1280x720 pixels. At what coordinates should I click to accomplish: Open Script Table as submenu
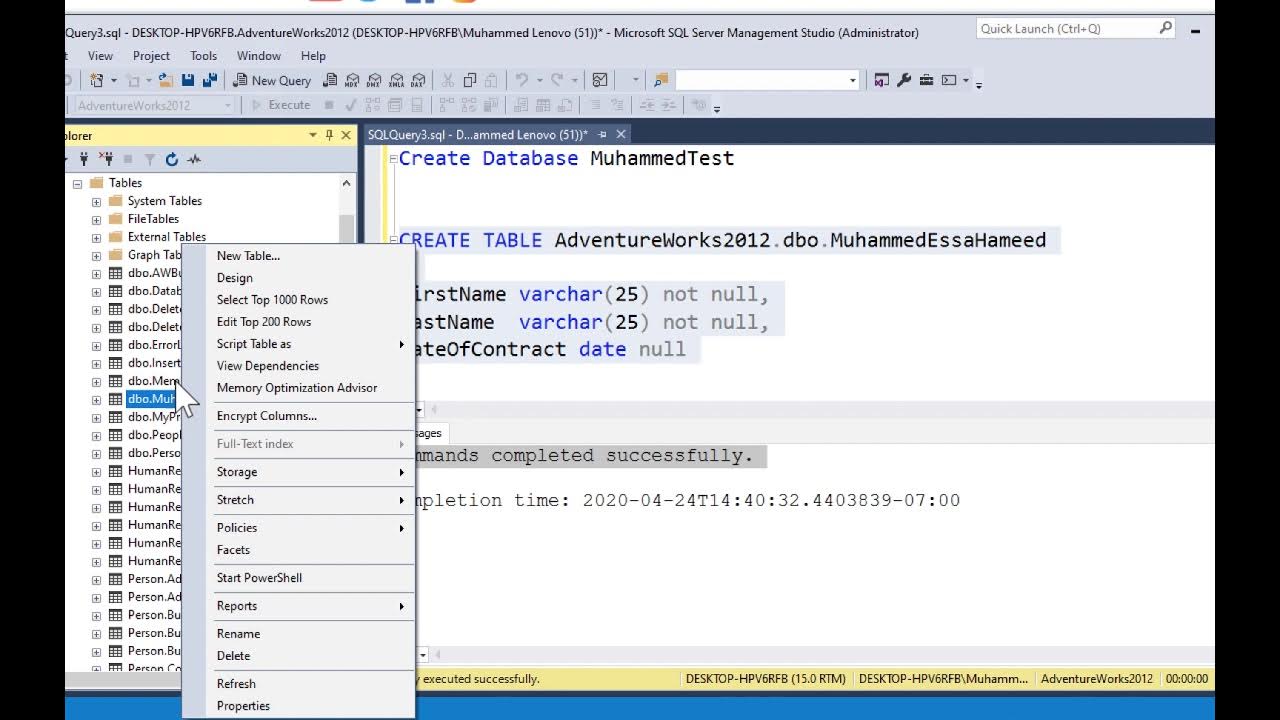297,344
